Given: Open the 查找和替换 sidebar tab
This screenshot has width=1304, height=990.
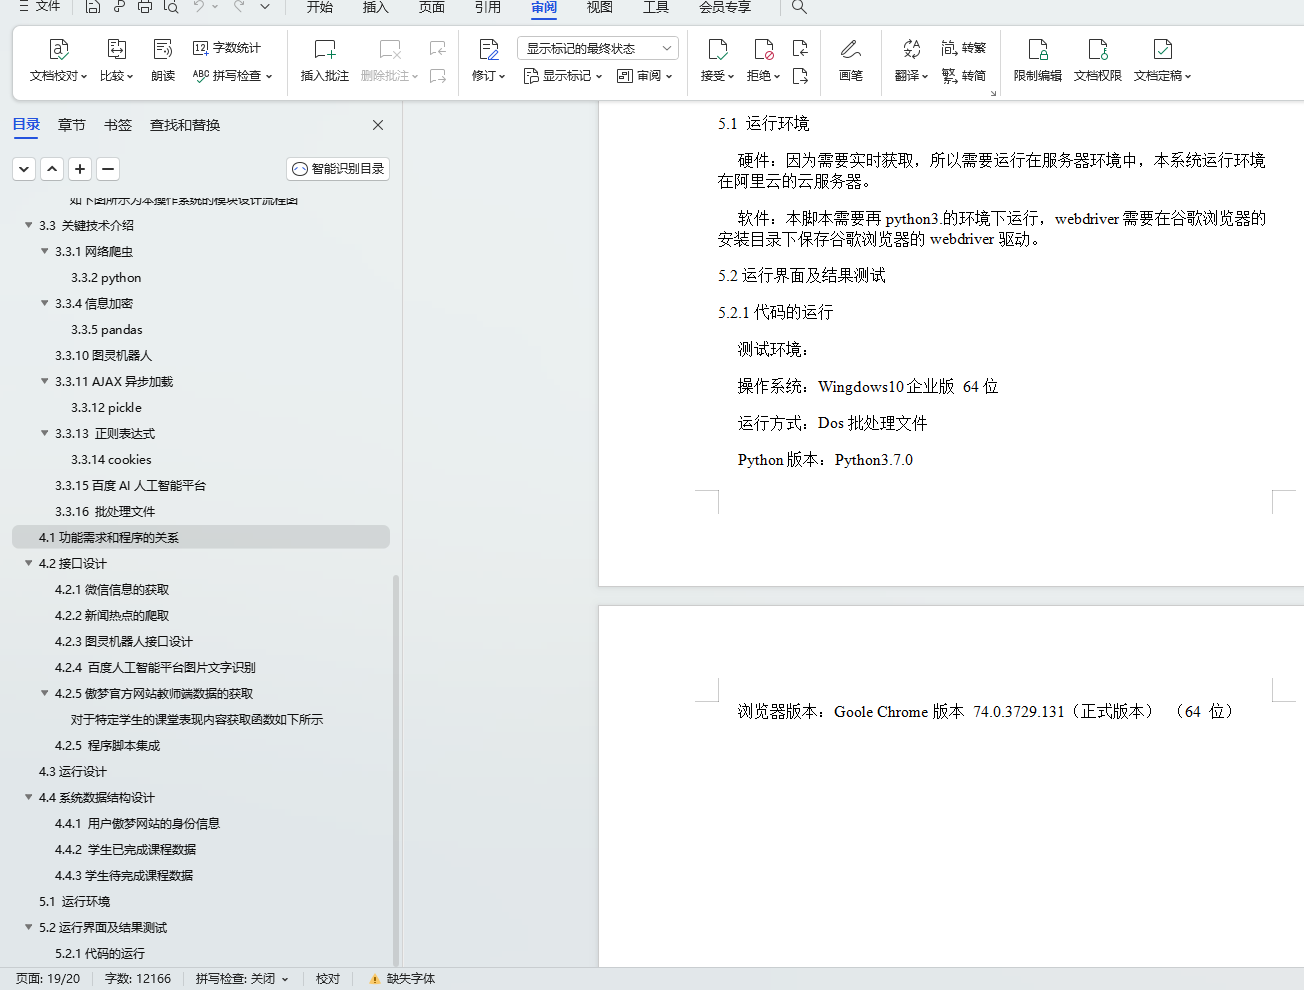Looking at the screenshot, I should pyautogui.click(x=185, y=125).
